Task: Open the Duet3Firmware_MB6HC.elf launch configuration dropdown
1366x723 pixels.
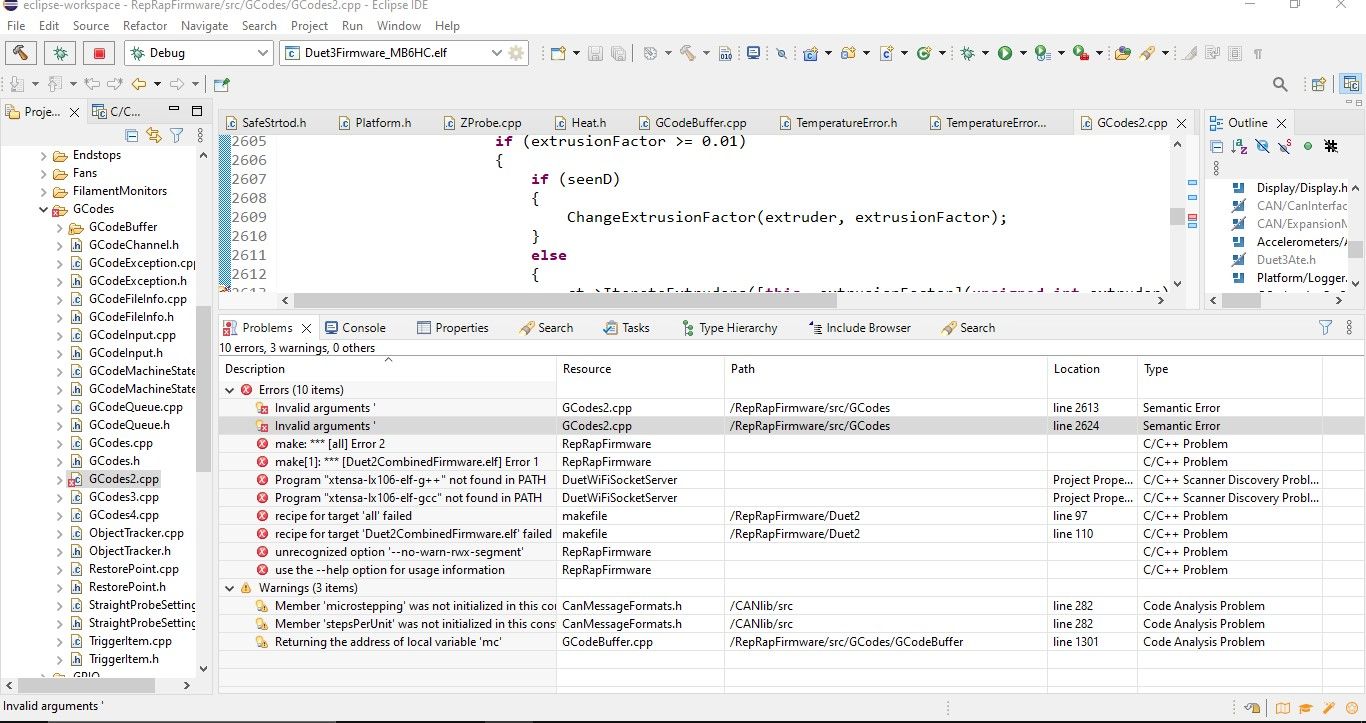Action: pos(496,53)
